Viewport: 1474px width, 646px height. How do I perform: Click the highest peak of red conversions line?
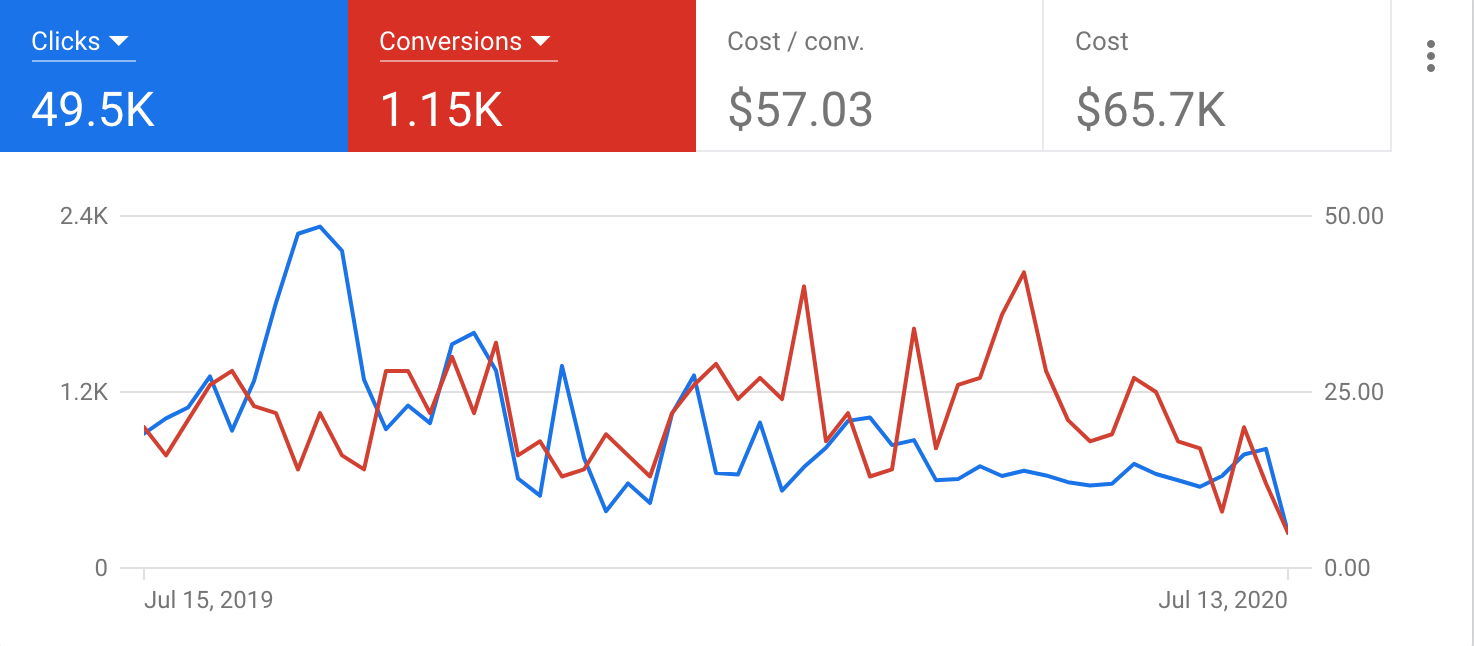[1024, 272]
